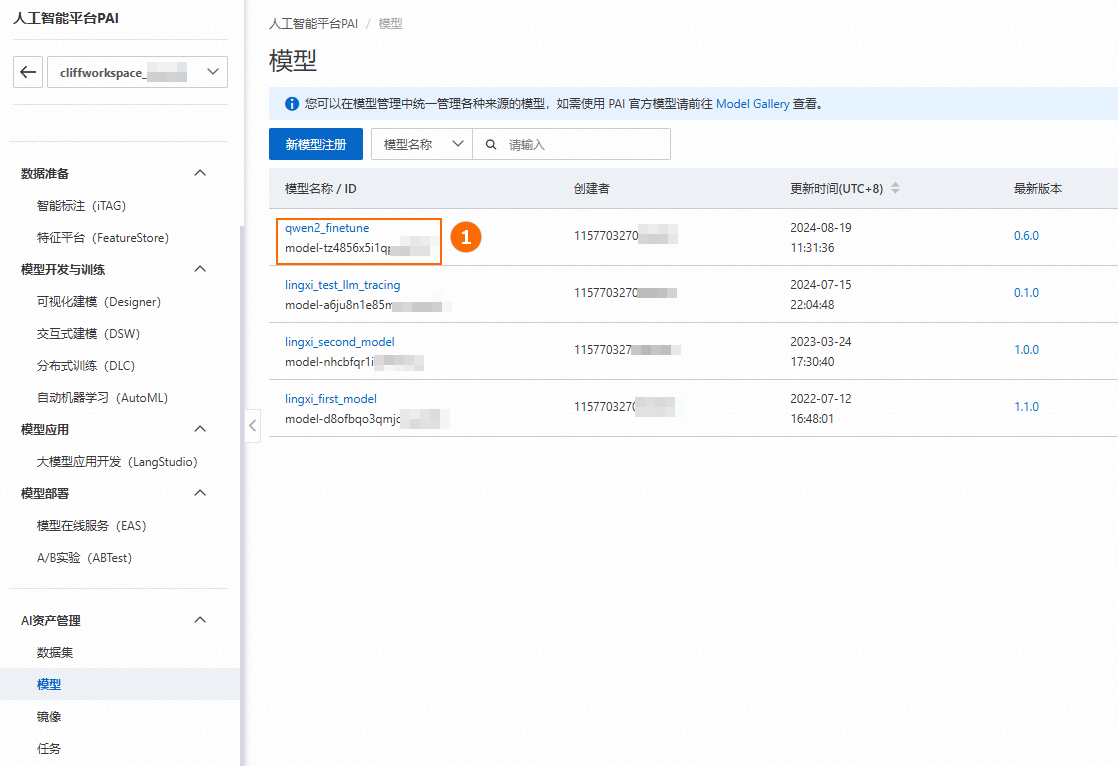
Task: Open version 1.0.0 link
Action: [x=1026, y=350]
